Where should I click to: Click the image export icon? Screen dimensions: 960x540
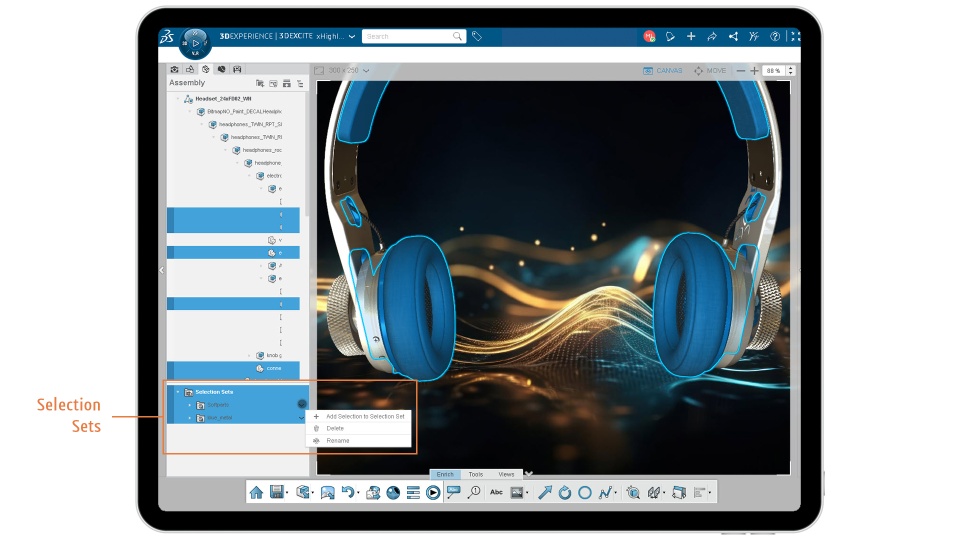pos(328,493)
